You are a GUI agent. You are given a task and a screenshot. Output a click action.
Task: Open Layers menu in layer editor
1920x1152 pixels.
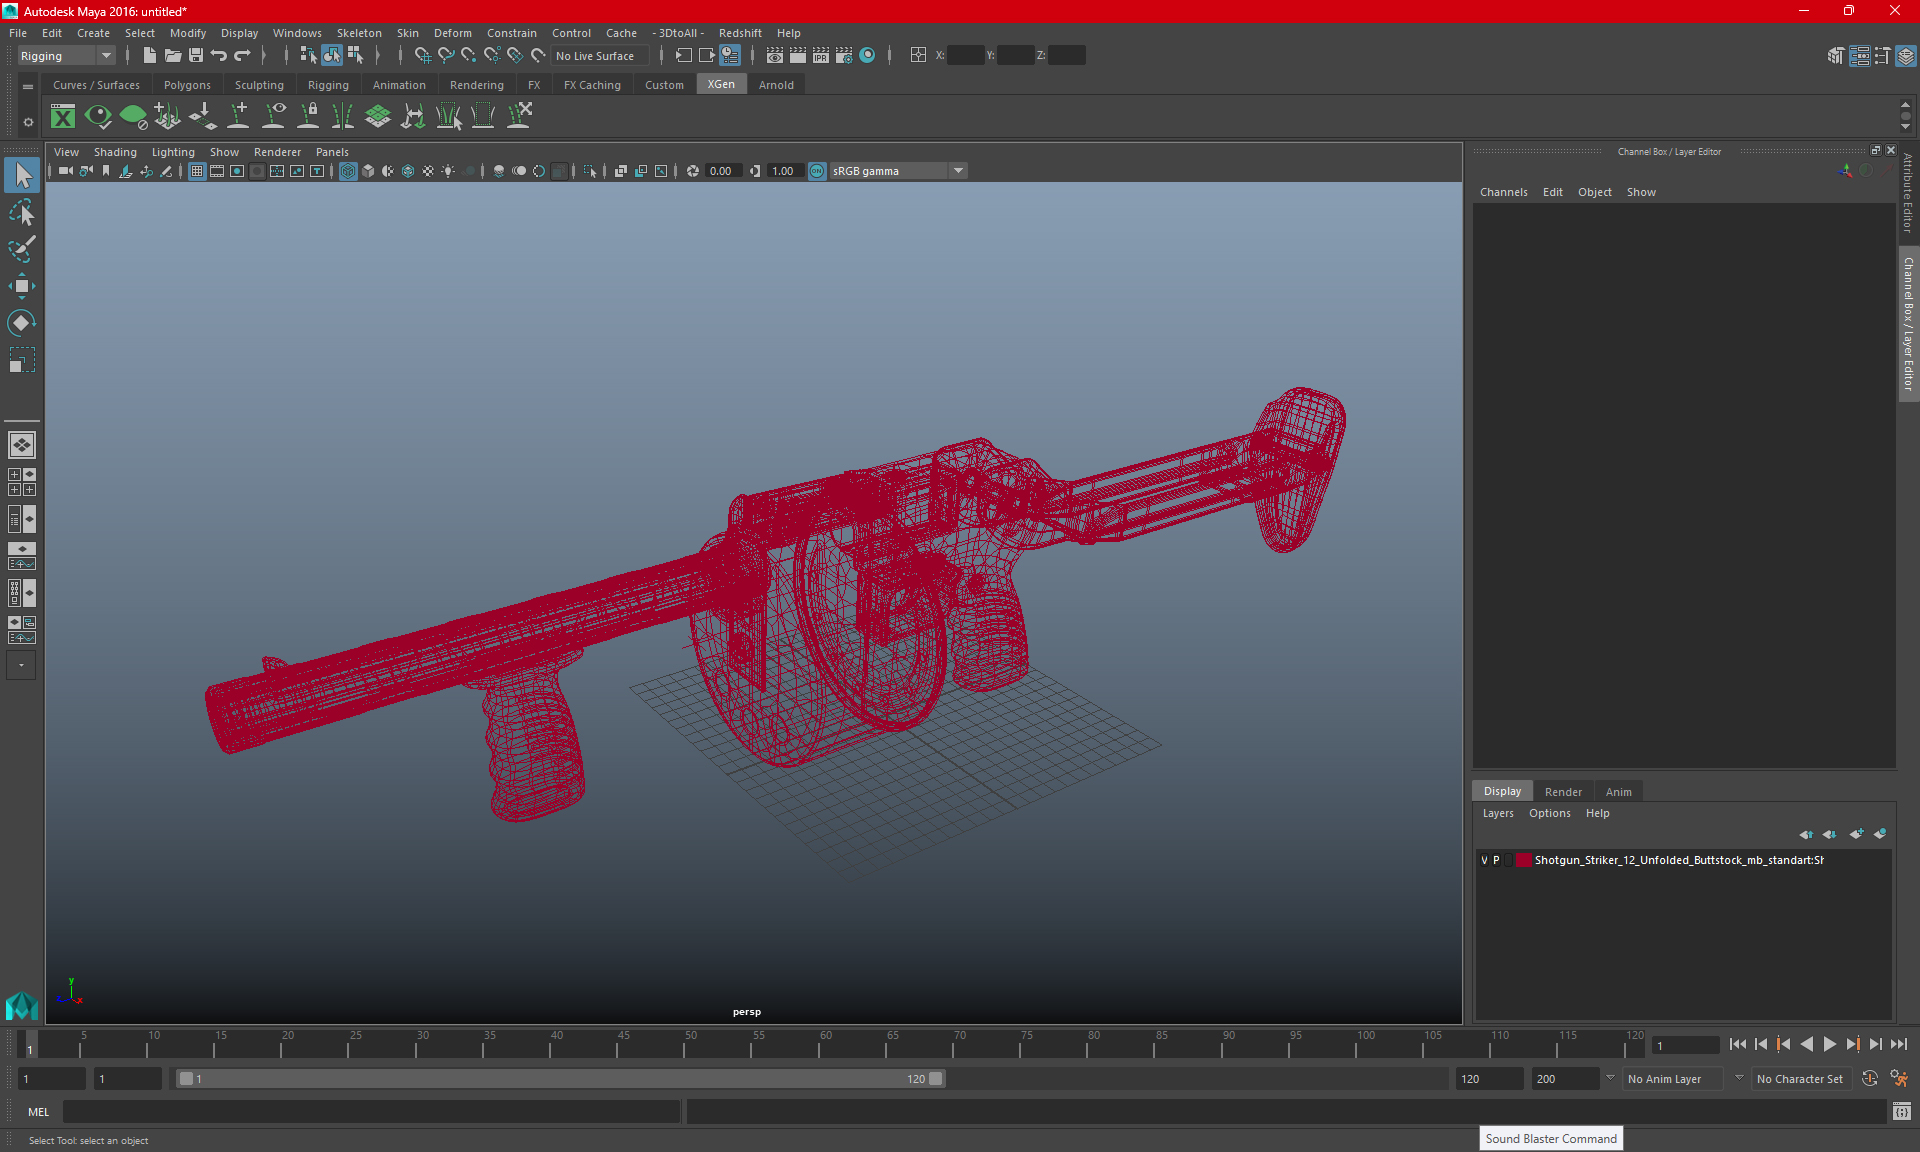click(x=1497, y=813)
